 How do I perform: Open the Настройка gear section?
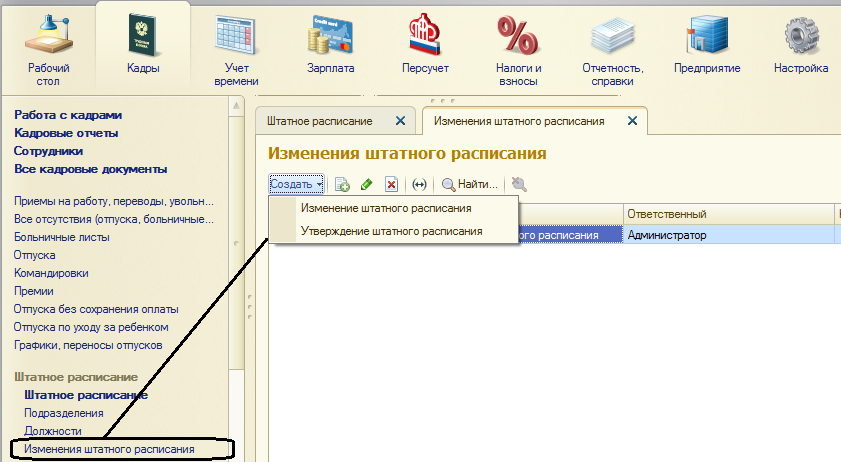801,46
